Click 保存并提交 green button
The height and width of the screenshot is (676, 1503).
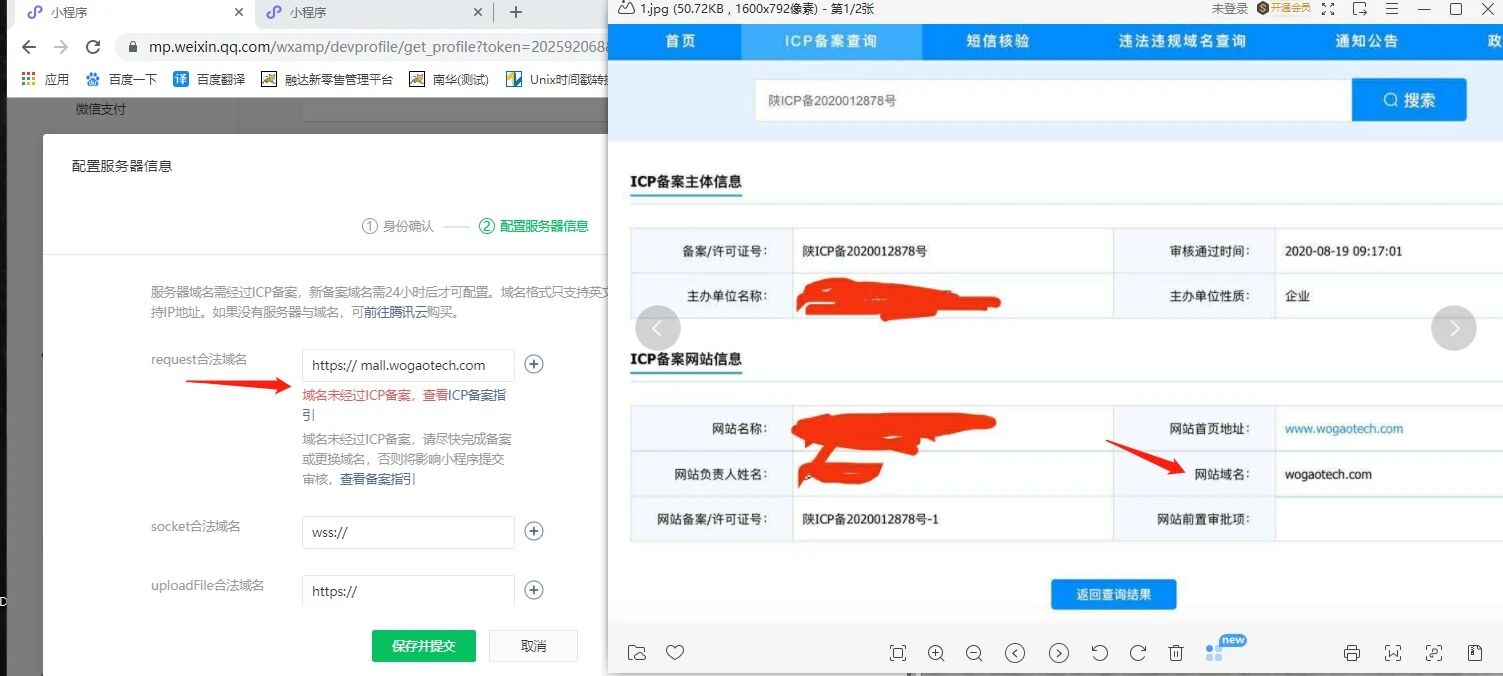coord(423,646)
